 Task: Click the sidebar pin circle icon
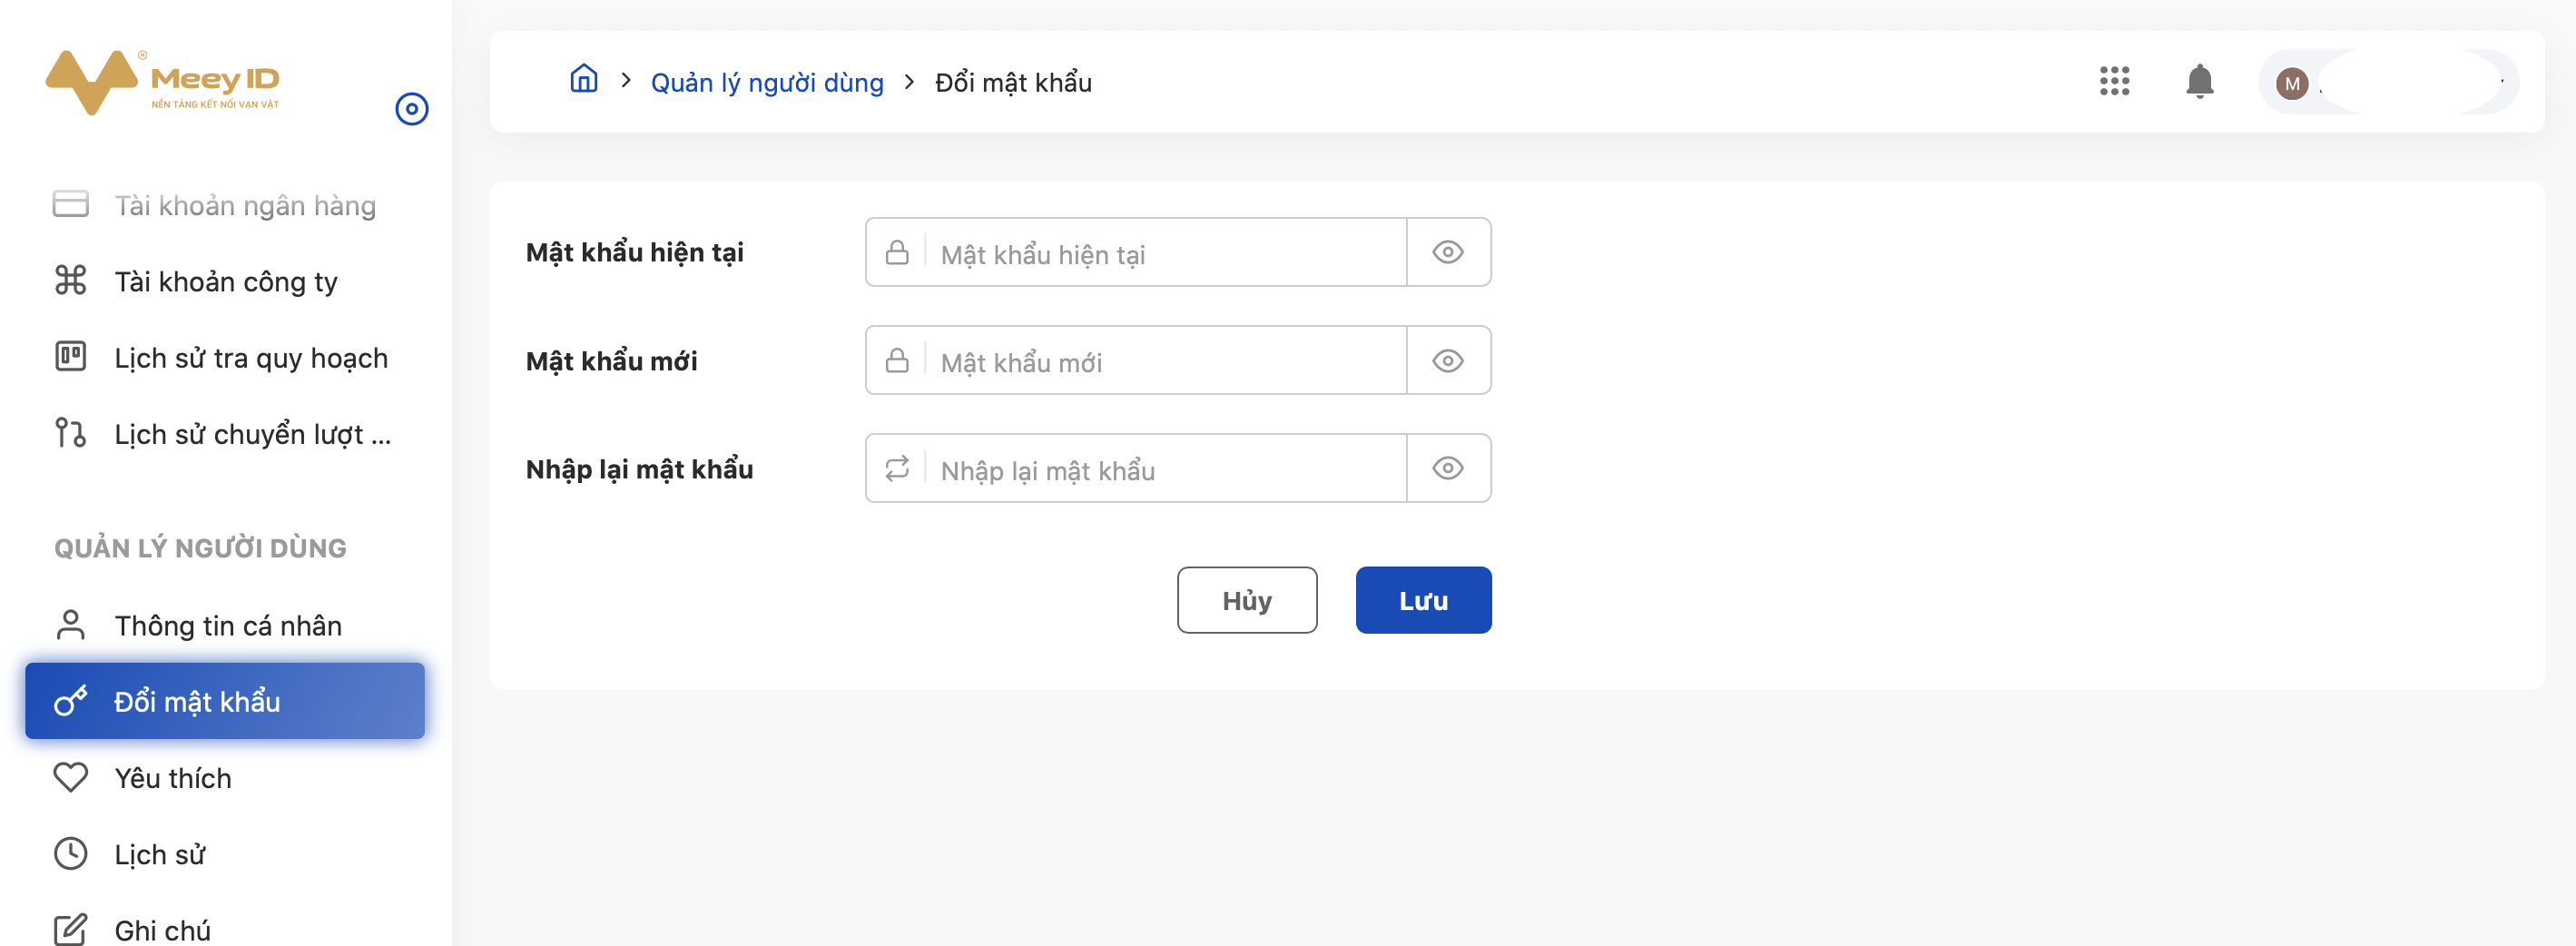pyautogui.click(x=411, y=108)
